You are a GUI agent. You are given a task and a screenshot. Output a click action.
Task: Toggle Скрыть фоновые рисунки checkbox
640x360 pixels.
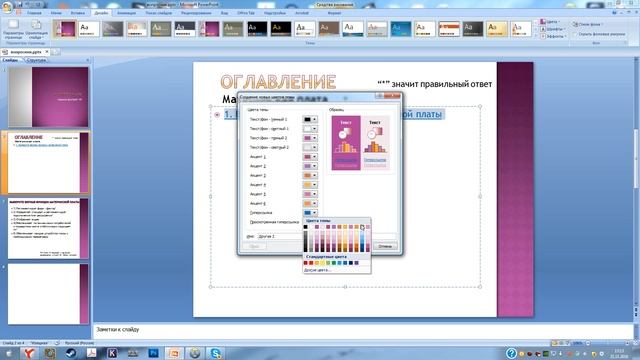[x=575, y=34]
